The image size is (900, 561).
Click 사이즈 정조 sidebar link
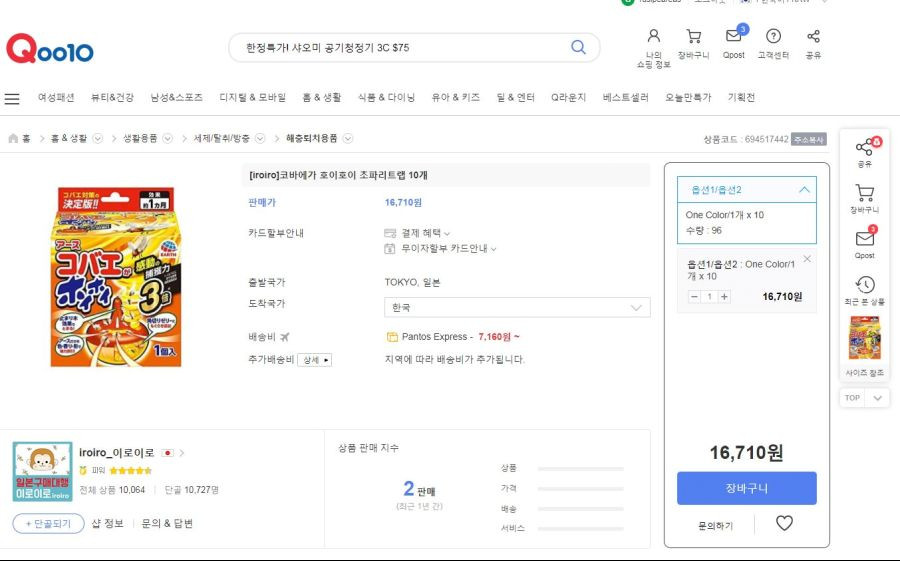point(864,373)
